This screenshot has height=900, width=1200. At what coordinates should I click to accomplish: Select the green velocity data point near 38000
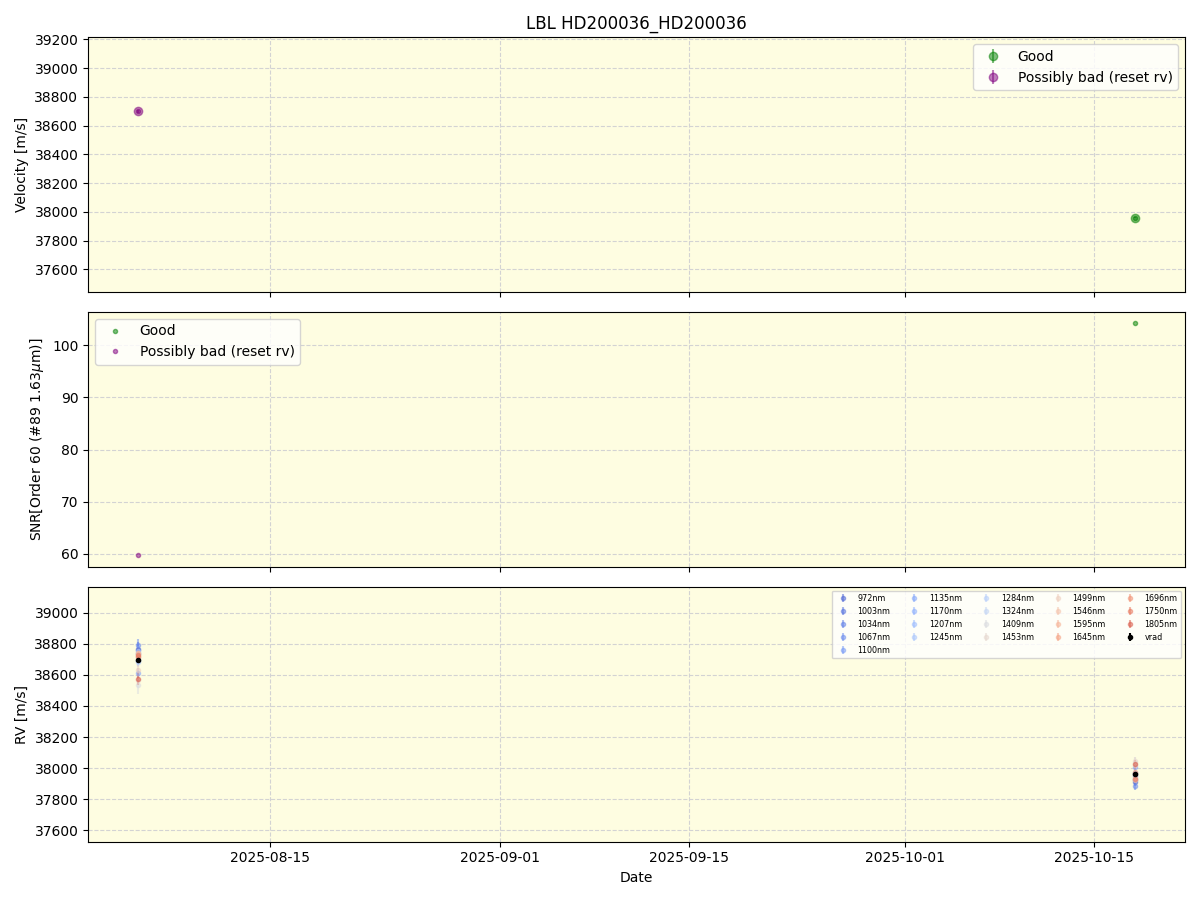[1135, 218]
